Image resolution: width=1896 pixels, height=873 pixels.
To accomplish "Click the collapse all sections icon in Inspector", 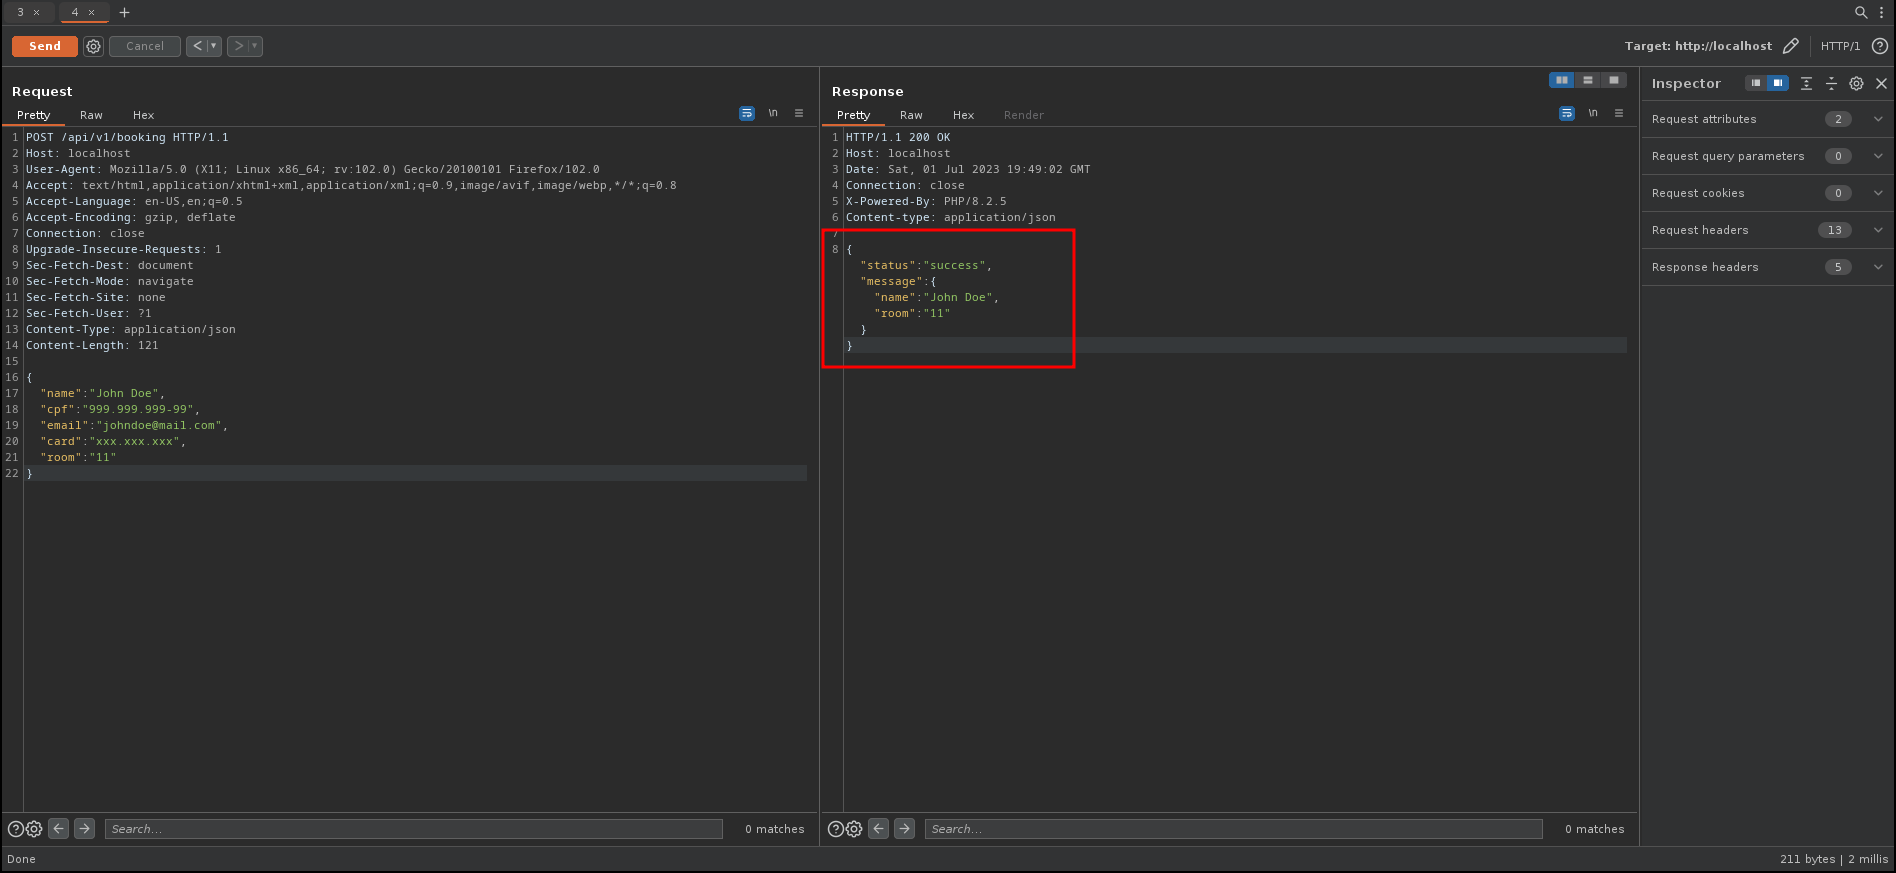I will pyautogui.click(x=1831, y=84).
